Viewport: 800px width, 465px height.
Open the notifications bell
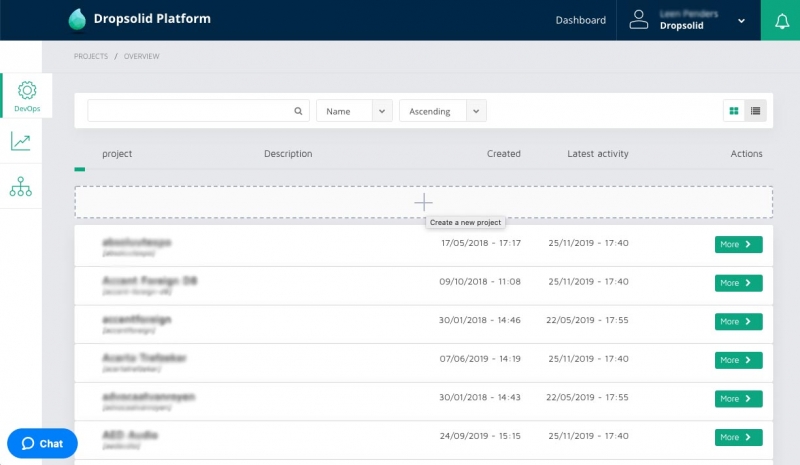(x=782, y=21)
